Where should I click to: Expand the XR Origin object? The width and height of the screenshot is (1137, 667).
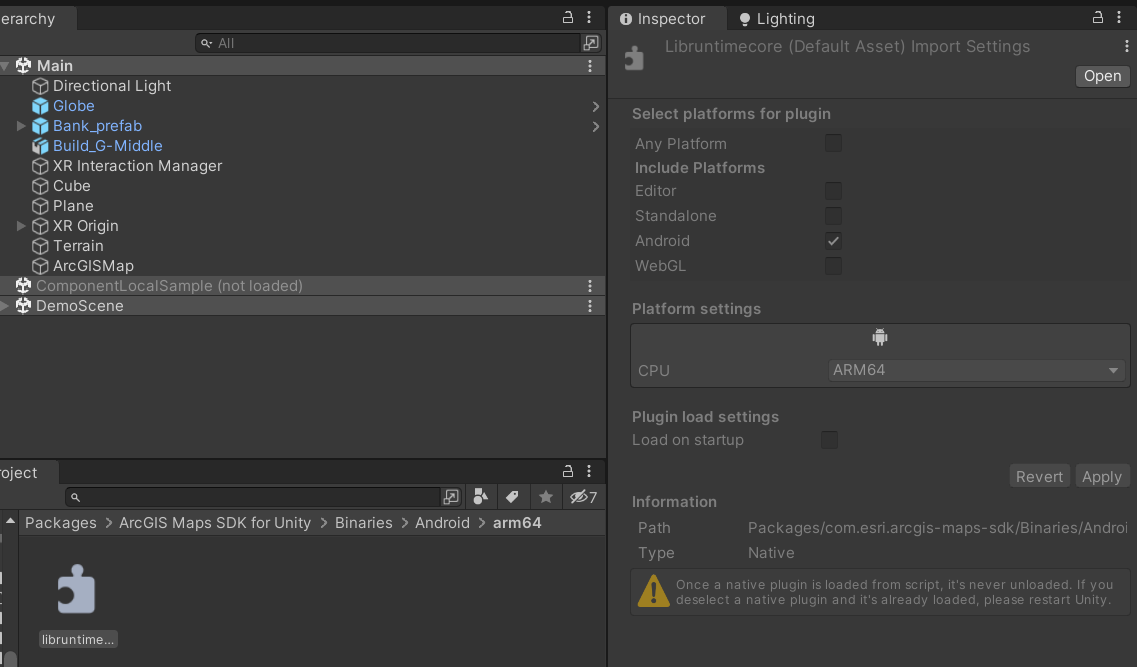pyautogui.click(x=21, y=226)
